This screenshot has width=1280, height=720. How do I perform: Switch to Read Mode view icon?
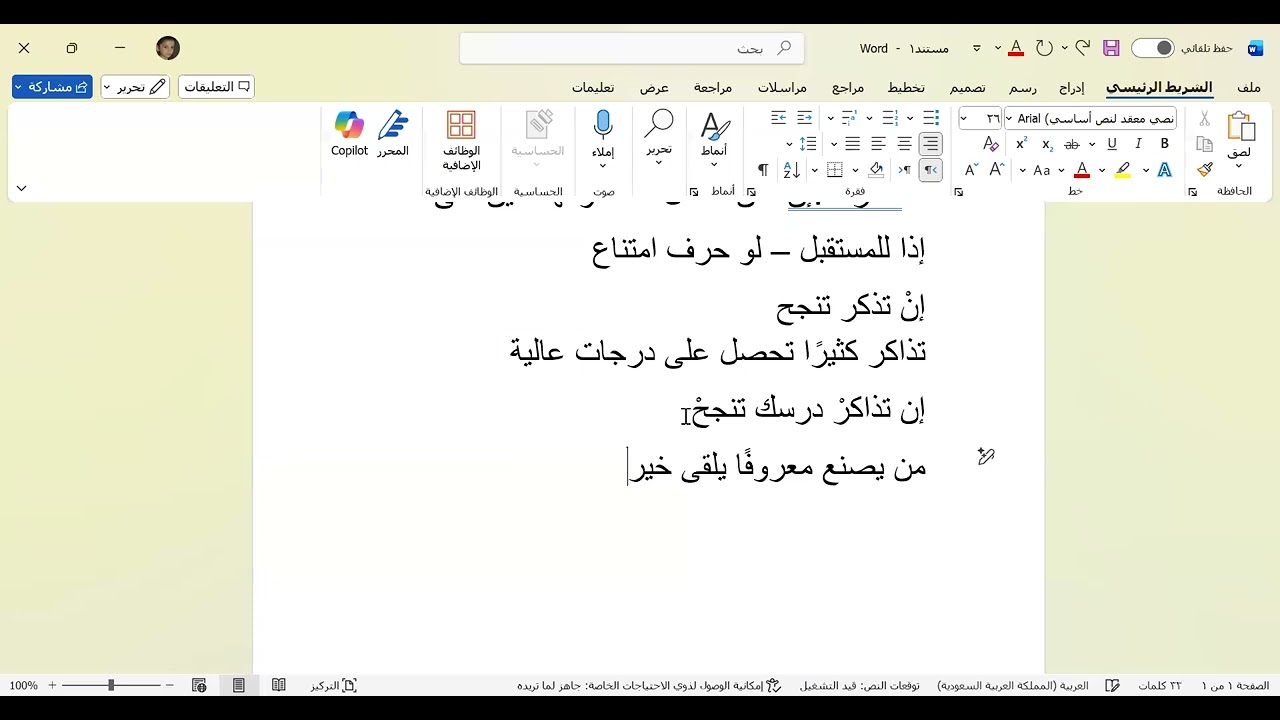point(279,685)
